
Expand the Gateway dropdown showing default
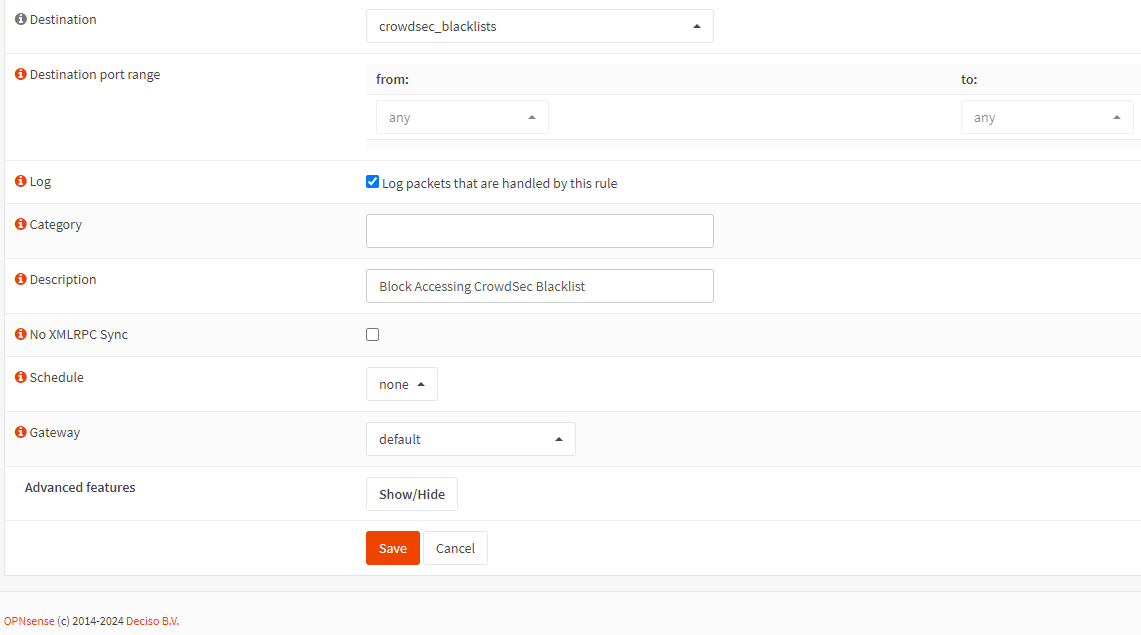tap(470, 438)
